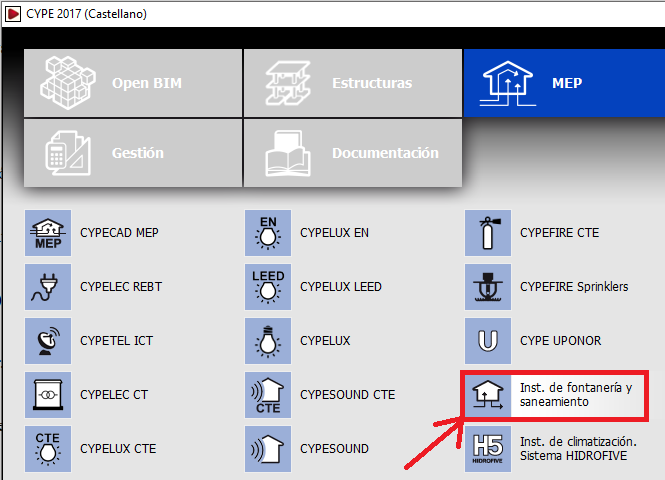Select the CYPELUX EN label
The height and width of the screenshot is (480, 665).
click(335, 233)
